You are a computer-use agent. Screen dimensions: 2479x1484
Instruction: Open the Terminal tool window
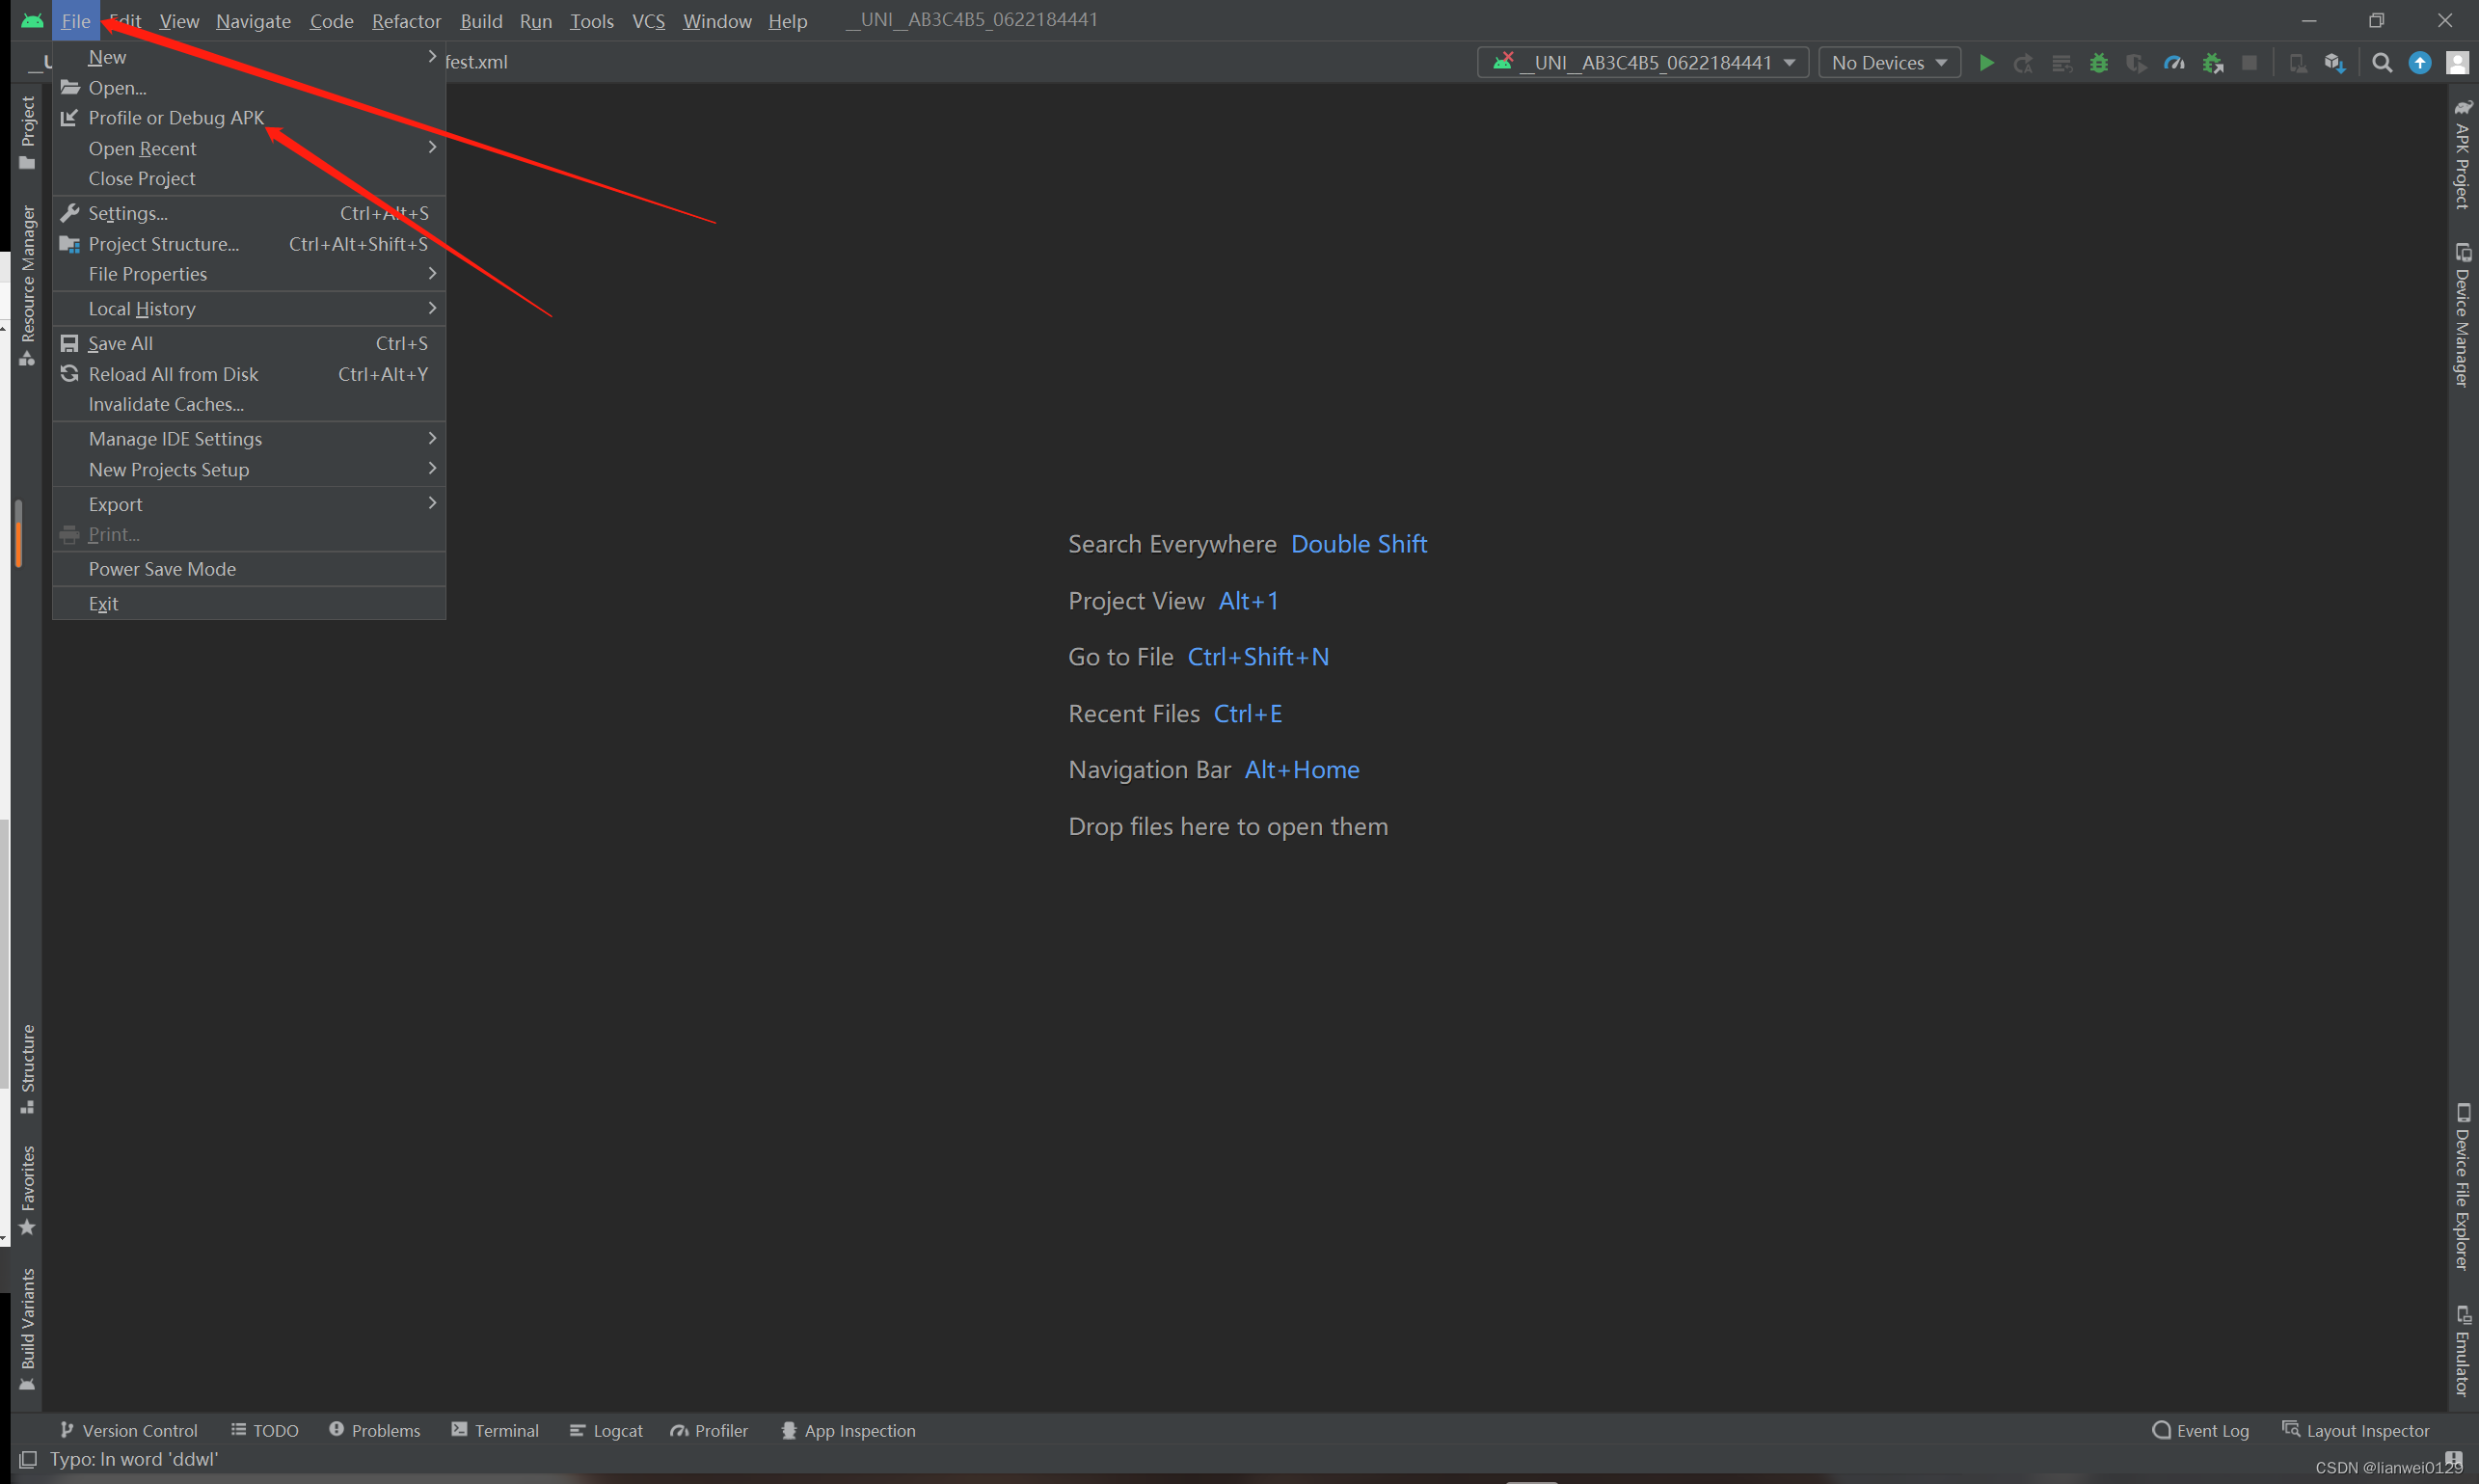(495, 1430)
